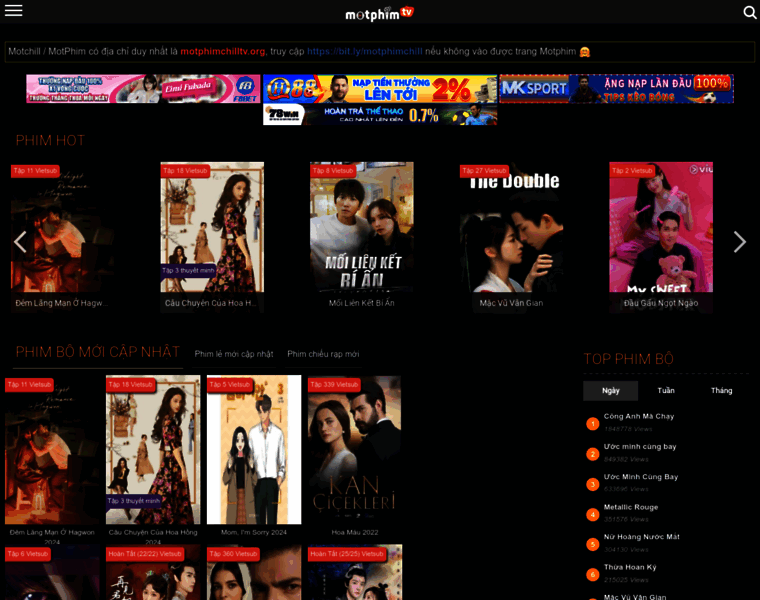Image resolution: width=760 pixels, height=600 pixels.
Task: Click Mối Liên Kết Bí Ẩn caption text
Action: [x=362, y=303]
